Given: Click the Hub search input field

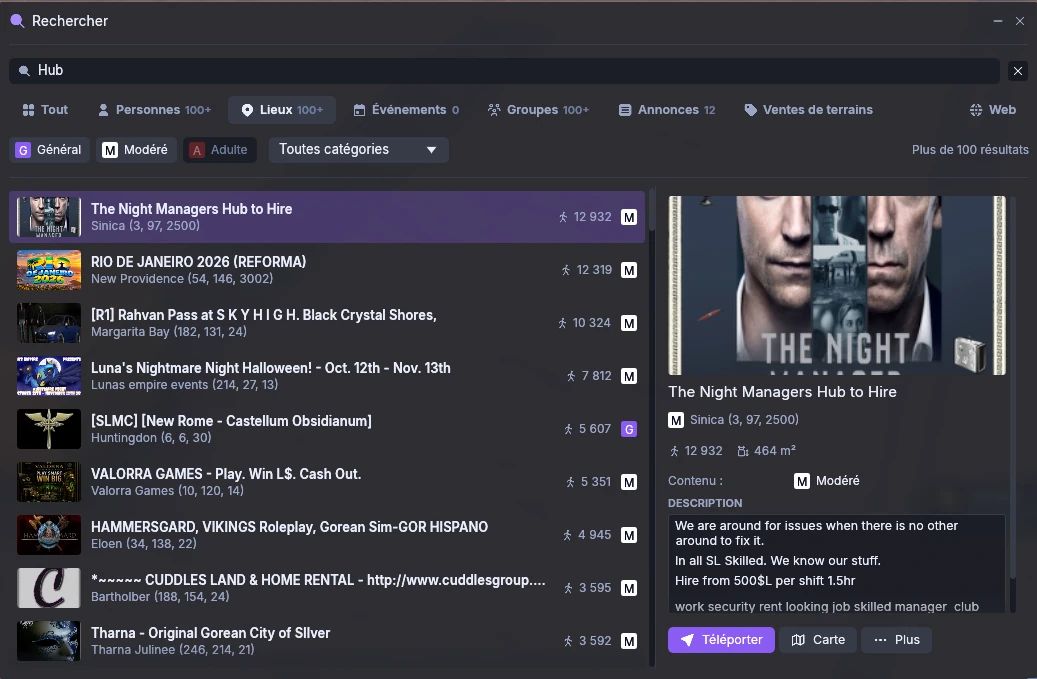Looking at the screenshot, I should pyautogui.click(x=504, y=71).
